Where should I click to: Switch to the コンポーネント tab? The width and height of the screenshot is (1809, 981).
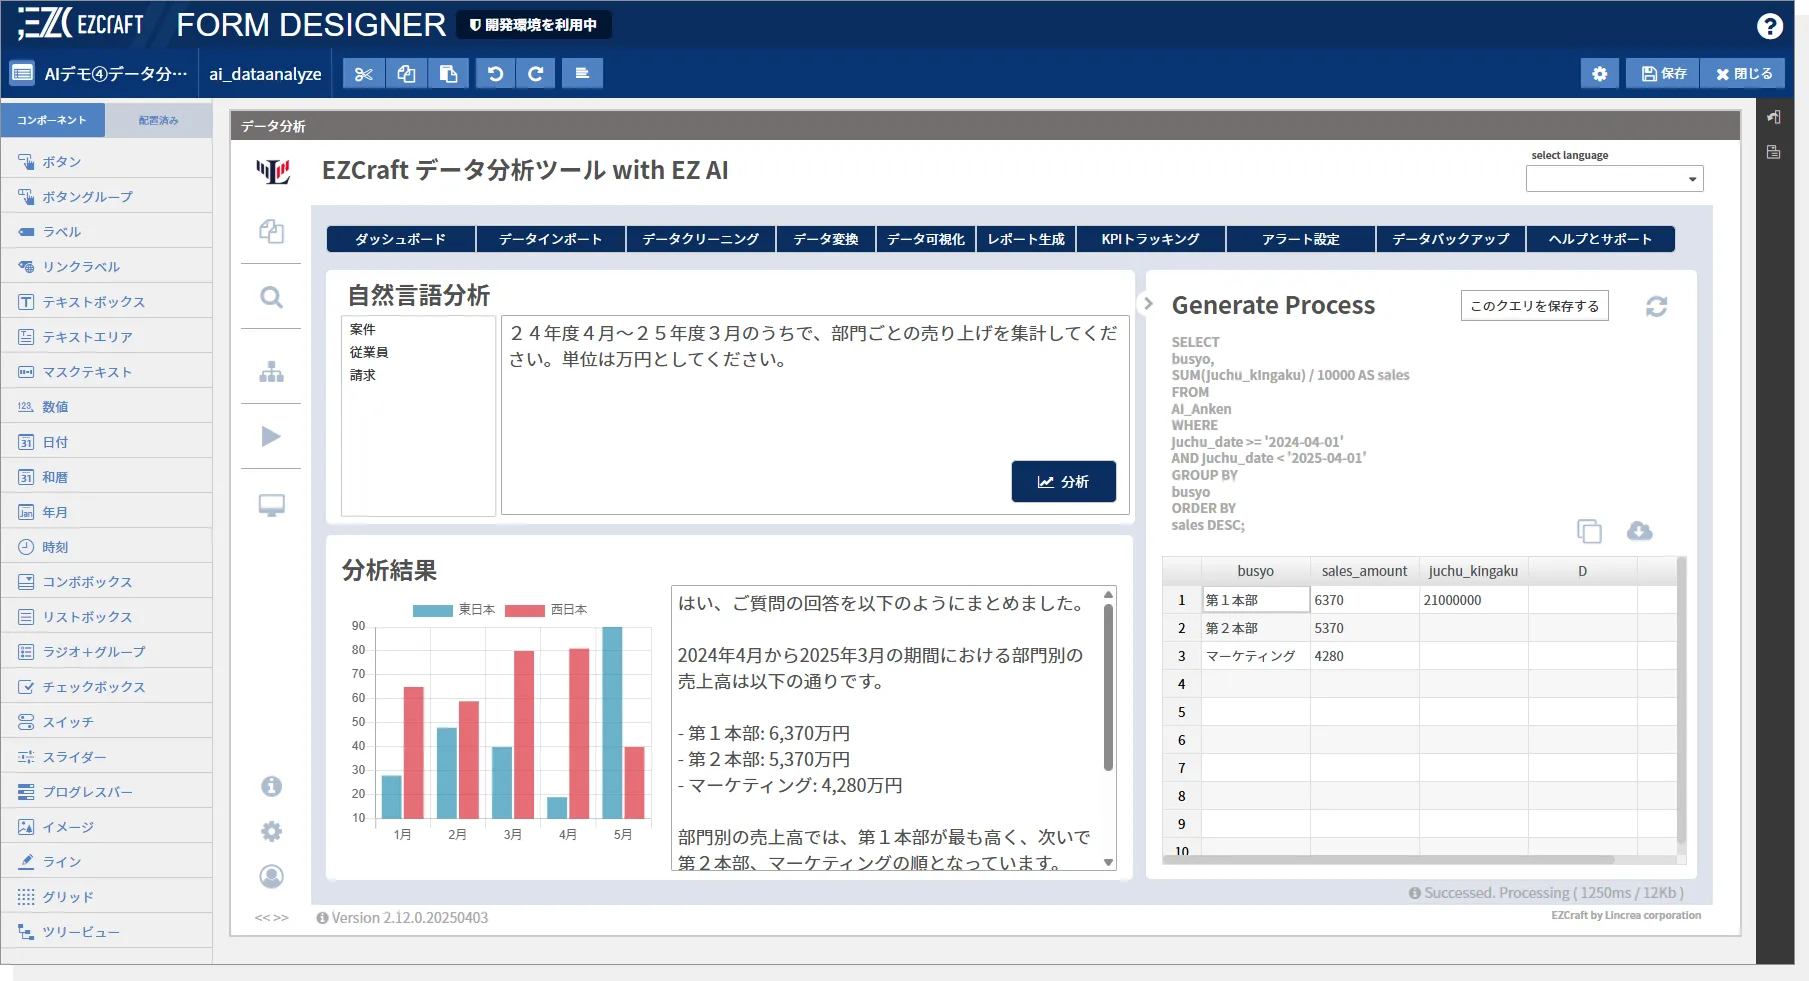pyautogui.click(x=52, y=120)
